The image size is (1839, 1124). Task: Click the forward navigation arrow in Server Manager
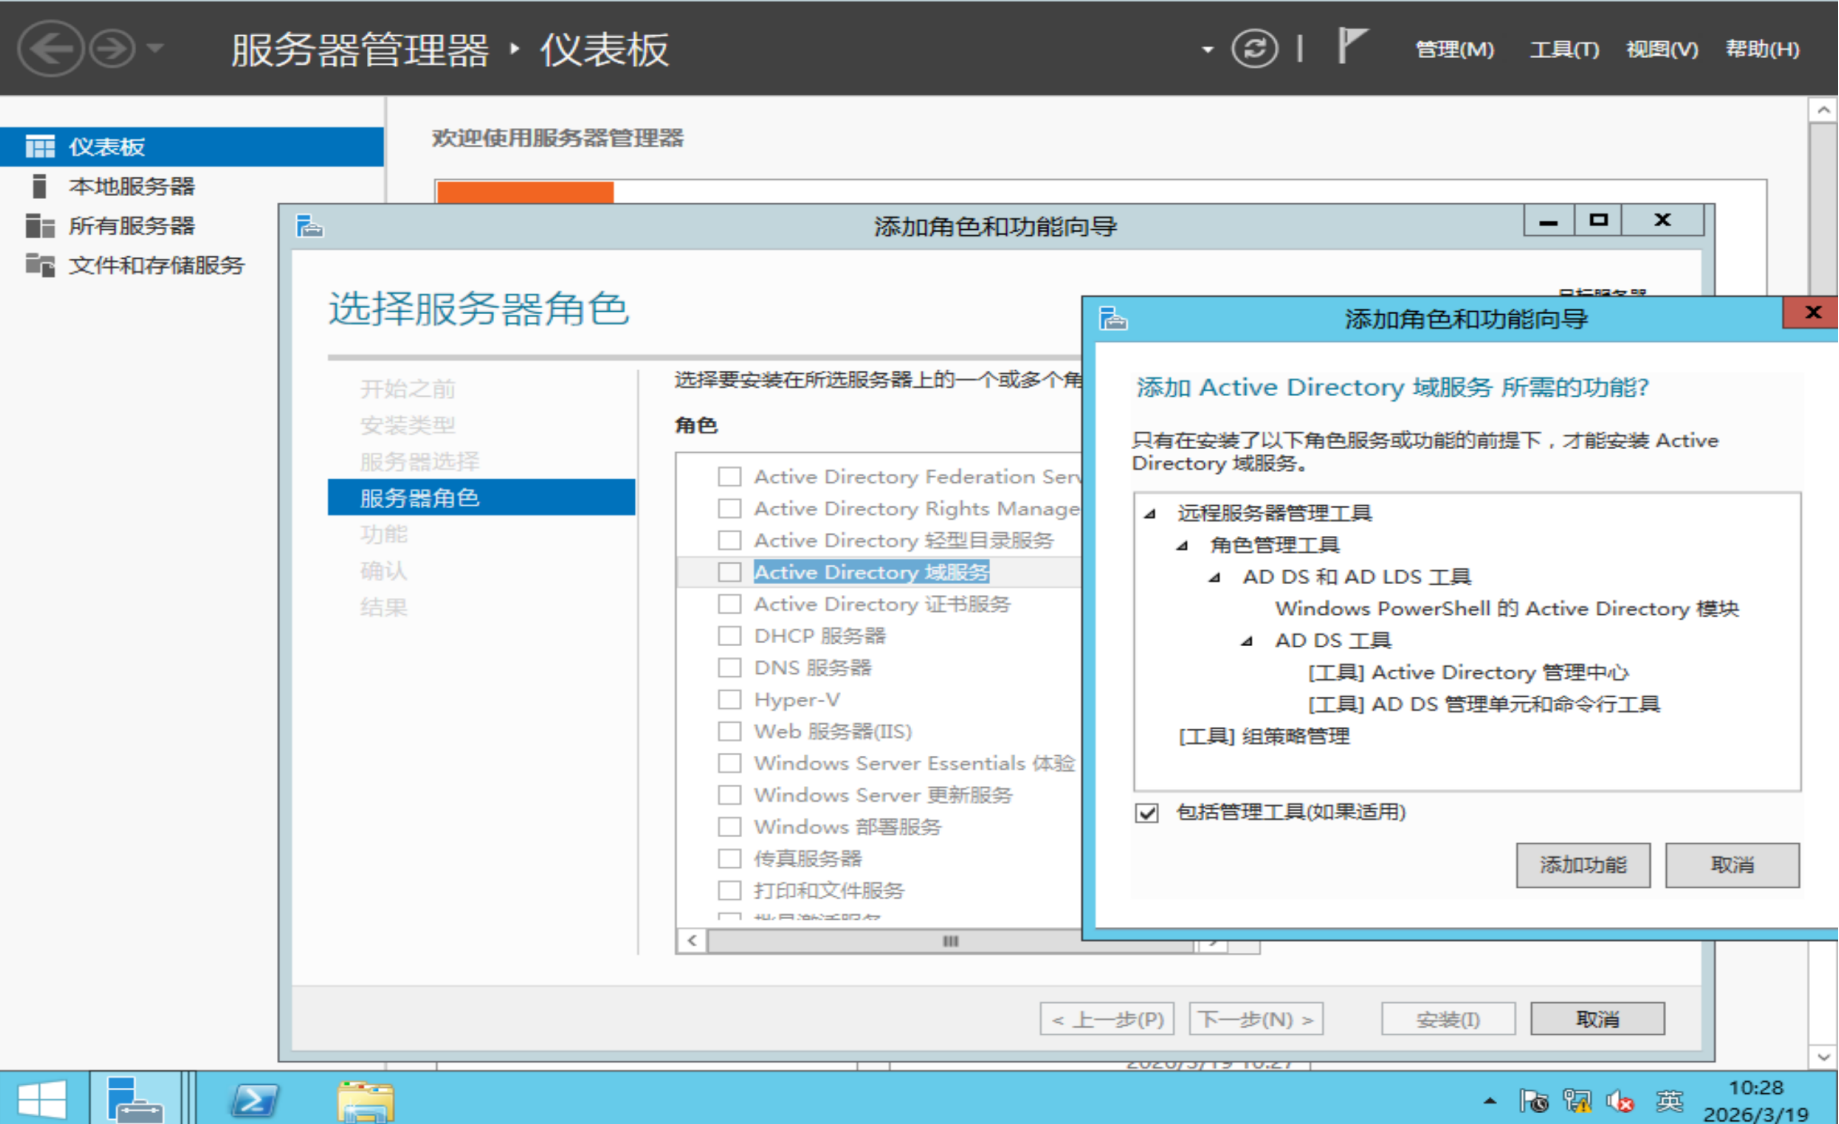point(112,48)
